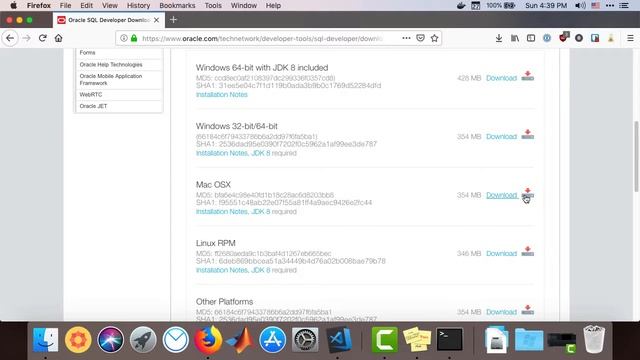Bookmark this page with the star
The image size is (640, 360).
click(x=434, y=38)
